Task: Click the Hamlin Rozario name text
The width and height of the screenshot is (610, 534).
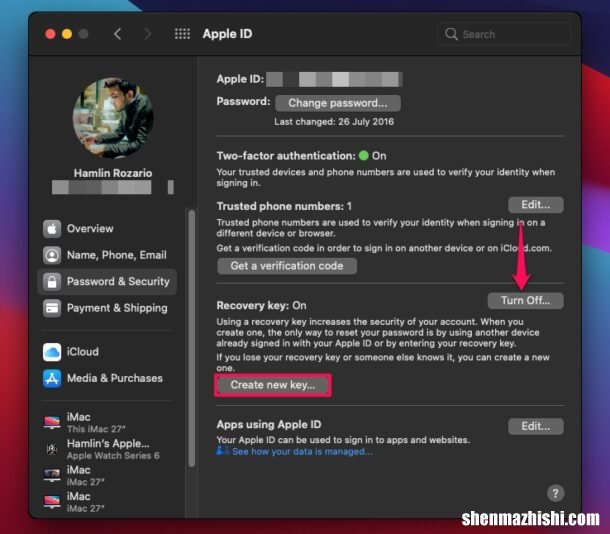Action: [x=113, y=173]
